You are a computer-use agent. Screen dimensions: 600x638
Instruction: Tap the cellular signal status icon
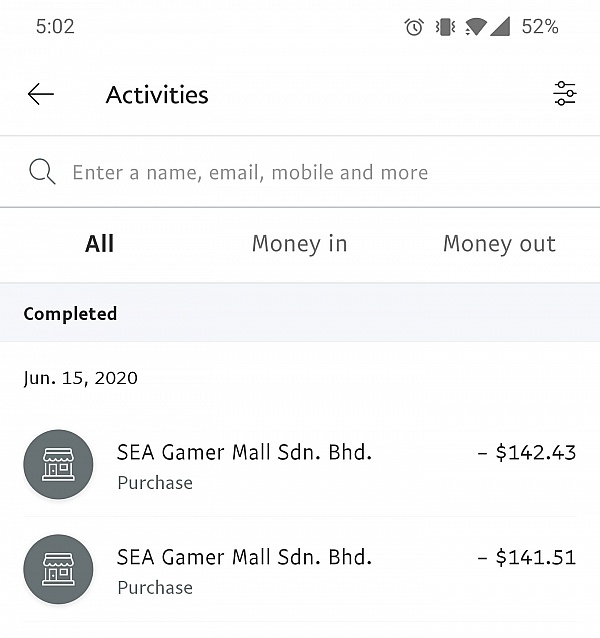(499, 27)
